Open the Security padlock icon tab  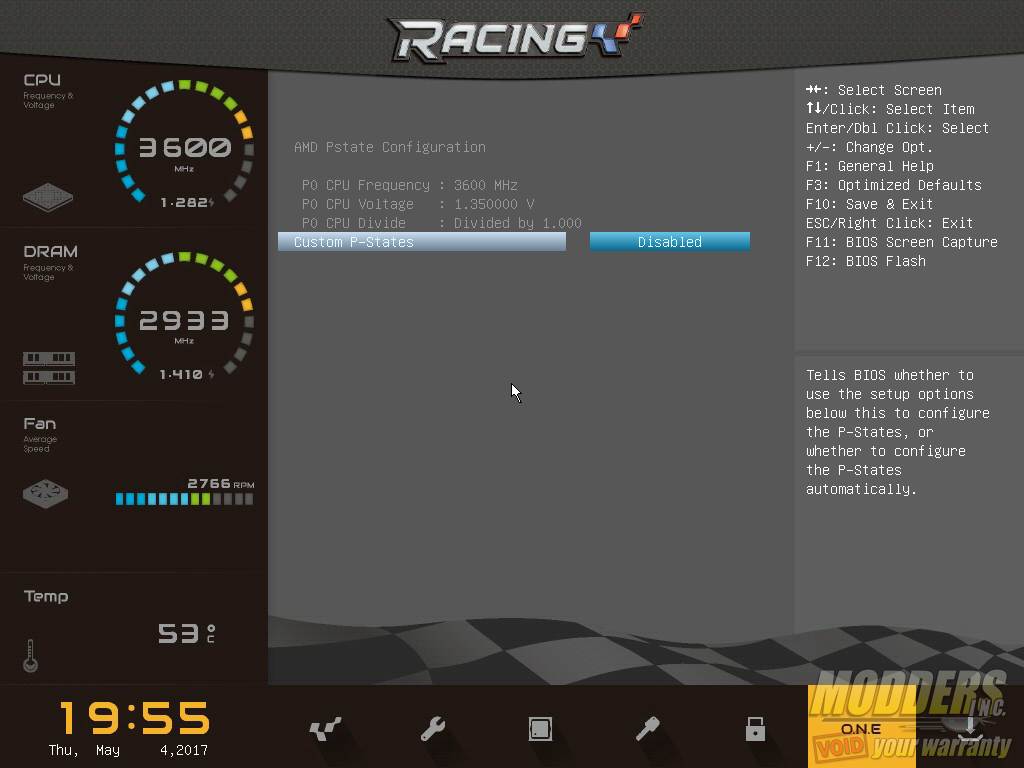[x=755, y=728]
